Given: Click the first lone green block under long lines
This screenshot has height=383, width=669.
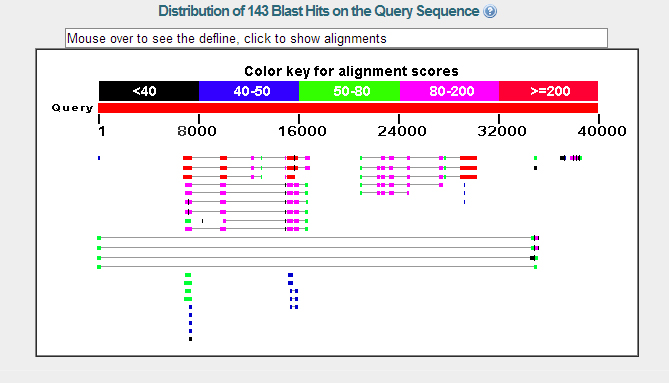Looking at the screenshot, I should pos(188,275).
